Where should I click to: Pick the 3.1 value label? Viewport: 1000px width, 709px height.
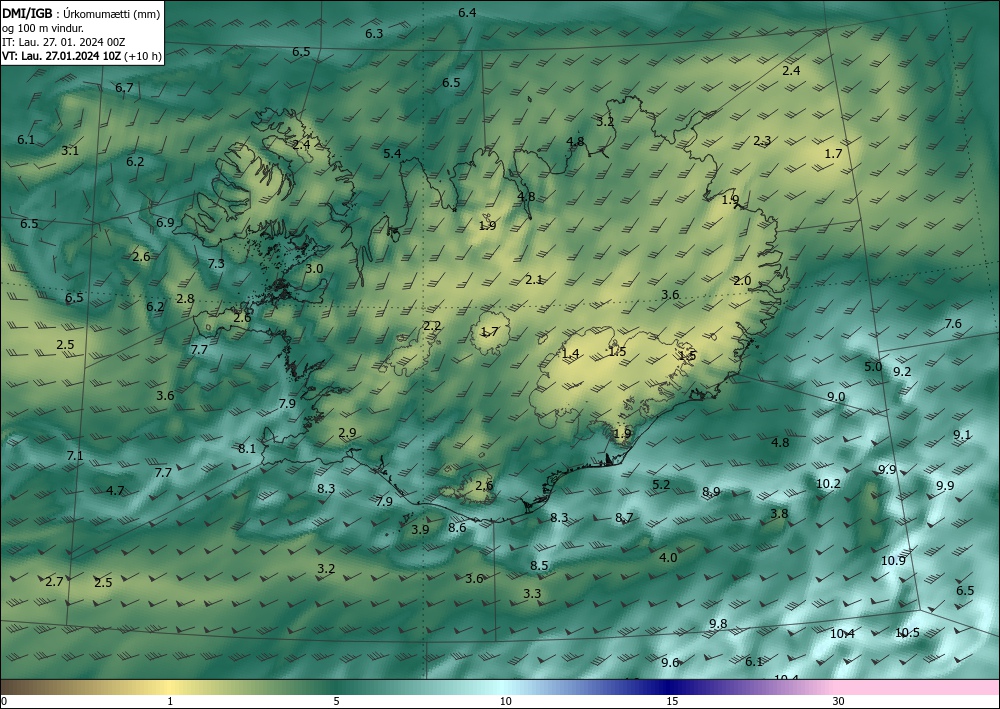[70, 151]
